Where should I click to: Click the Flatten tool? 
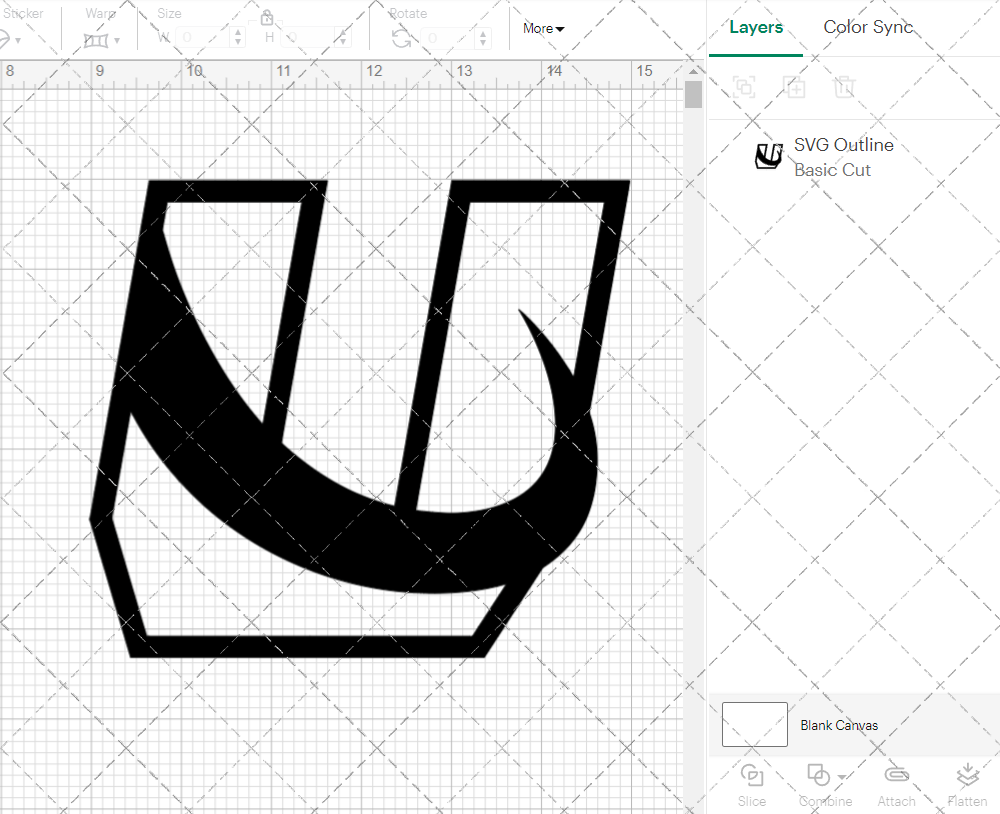967,785
